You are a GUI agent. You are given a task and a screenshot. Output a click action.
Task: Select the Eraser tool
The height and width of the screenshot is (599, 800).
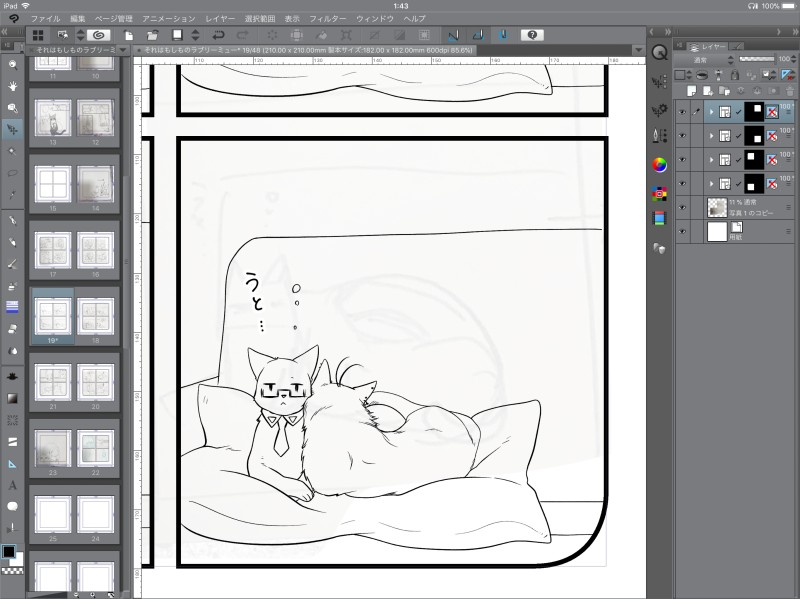[13, 329]
